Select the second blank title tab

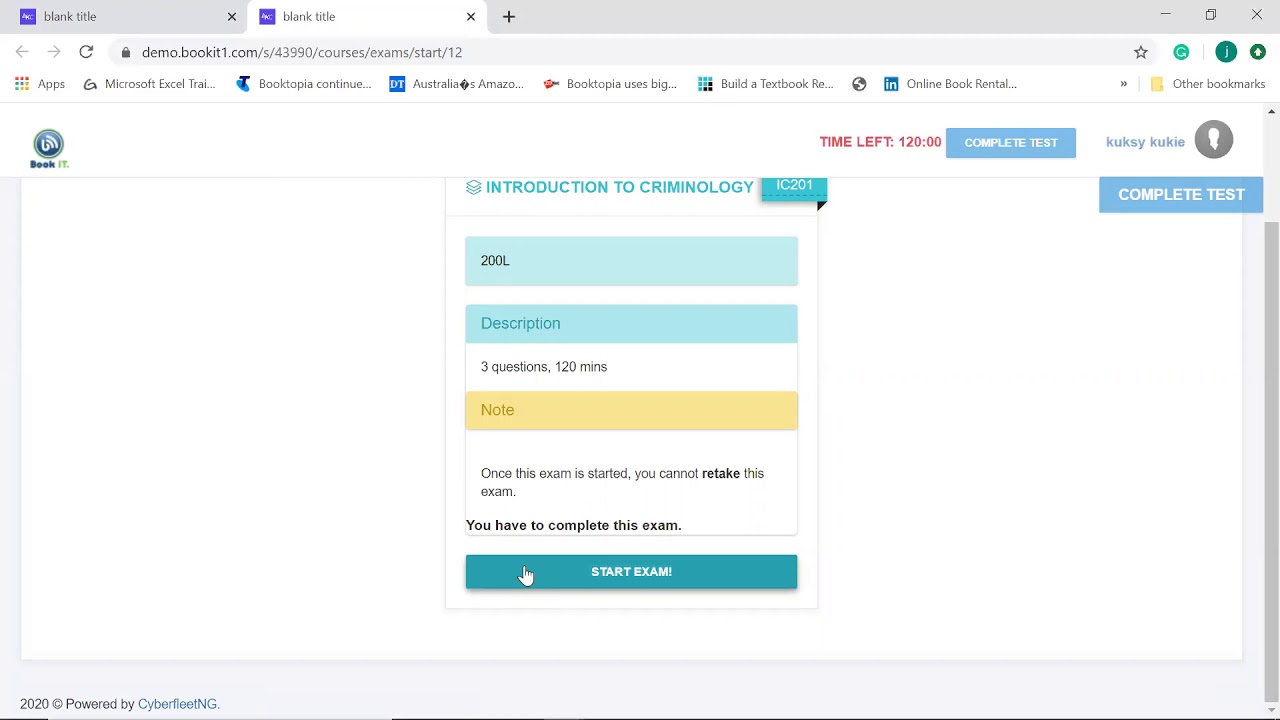[368, 16]
